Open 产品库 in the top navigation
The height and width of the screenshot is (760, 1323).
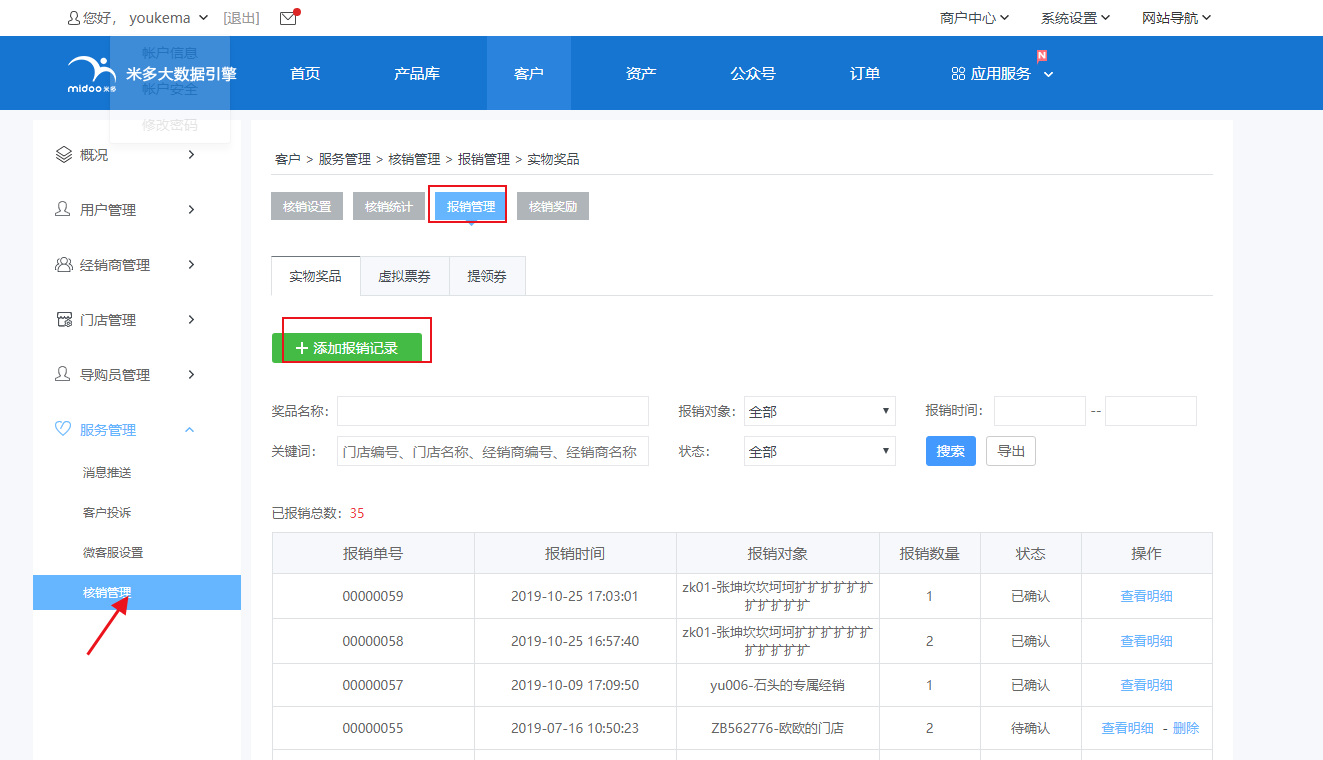point(417,74)
